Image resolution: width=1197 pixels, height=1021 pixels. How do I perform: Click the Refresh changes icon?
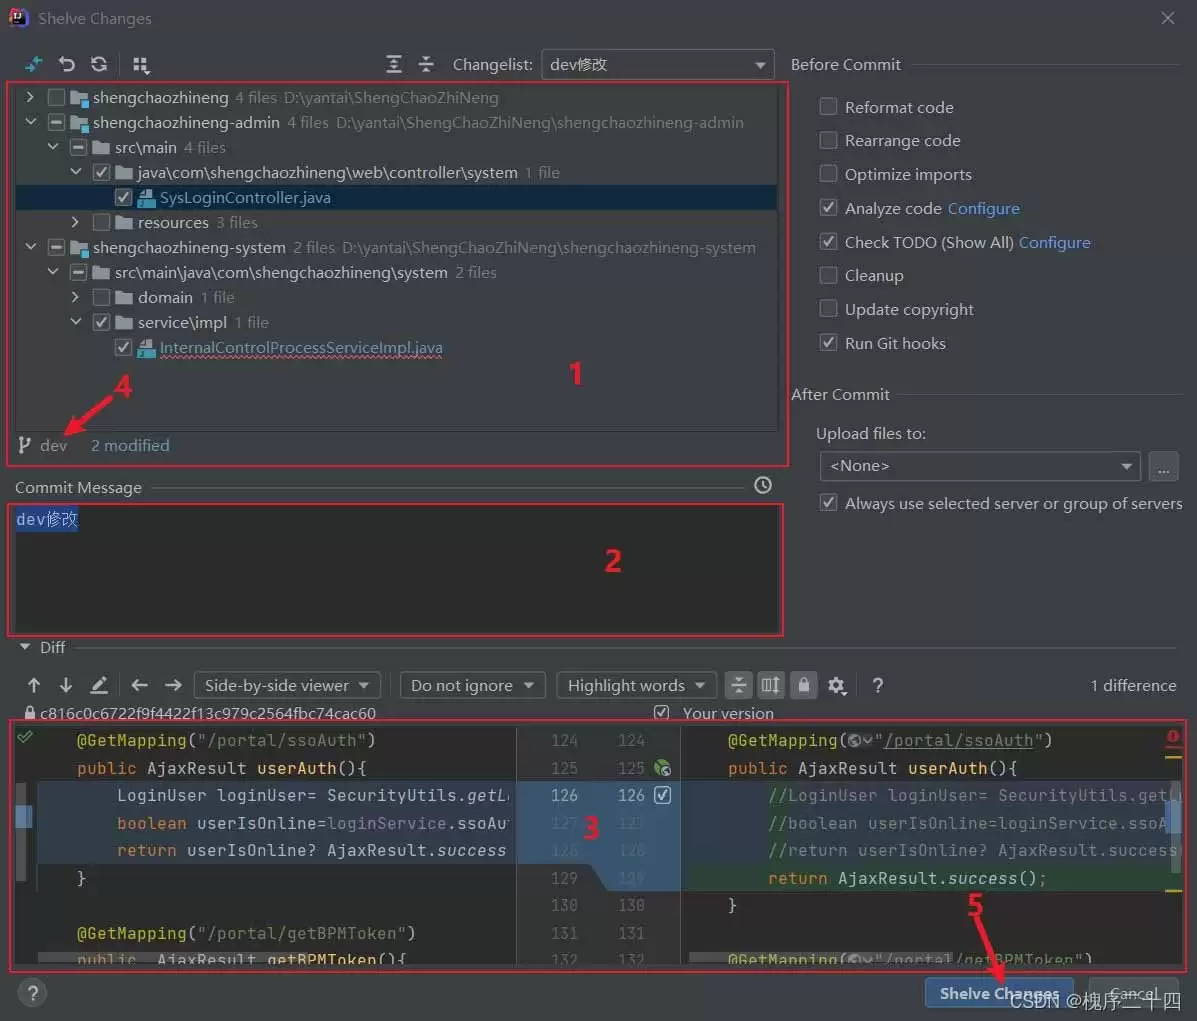click(x=99, y=64)
